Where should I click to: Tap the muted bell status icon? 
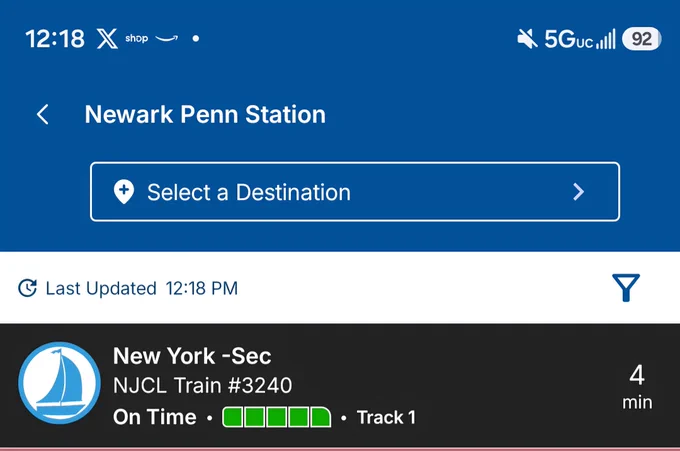point(527,39)
